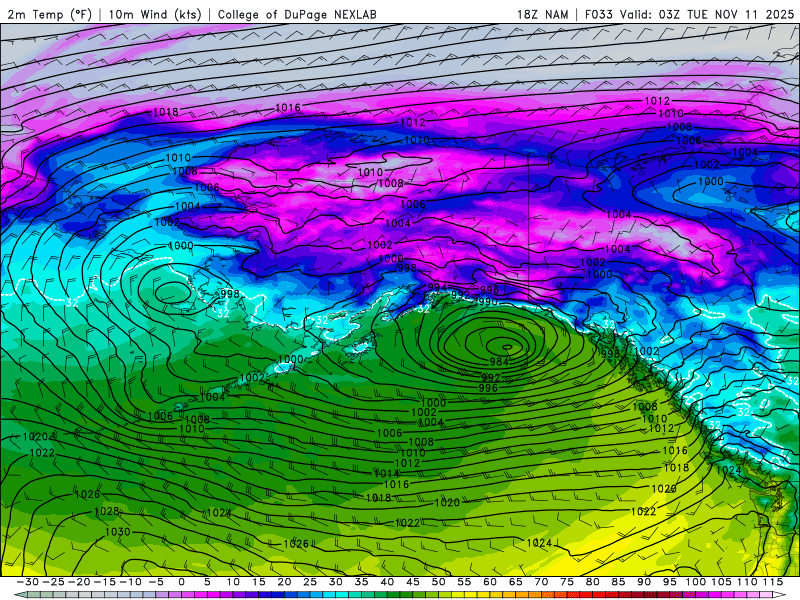Image resolution: width=800 pixels, height=600 pixels.
Task: Click the 80 tick label on the color scale
Action: click(x=592, y=582)
